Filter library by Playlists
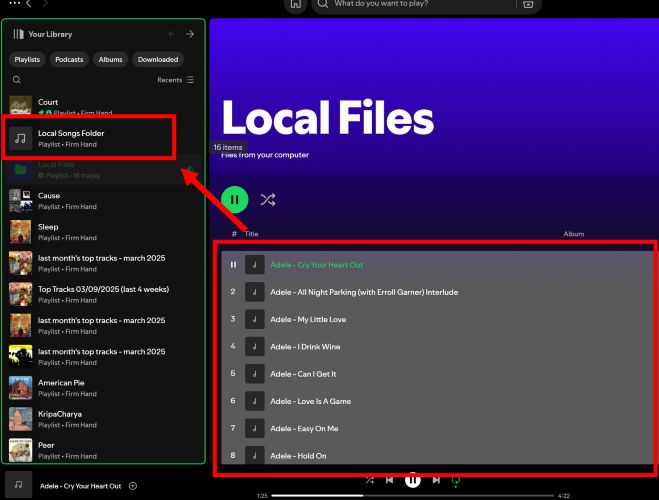The width and height of the screenshot is (659, 500). tap(27, 60)
